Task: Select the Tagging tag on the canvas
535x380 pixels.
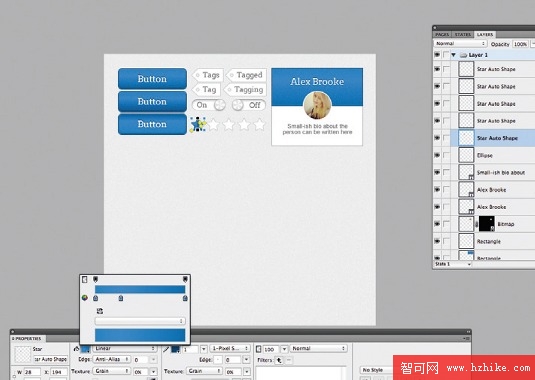Action: point(245,90)
